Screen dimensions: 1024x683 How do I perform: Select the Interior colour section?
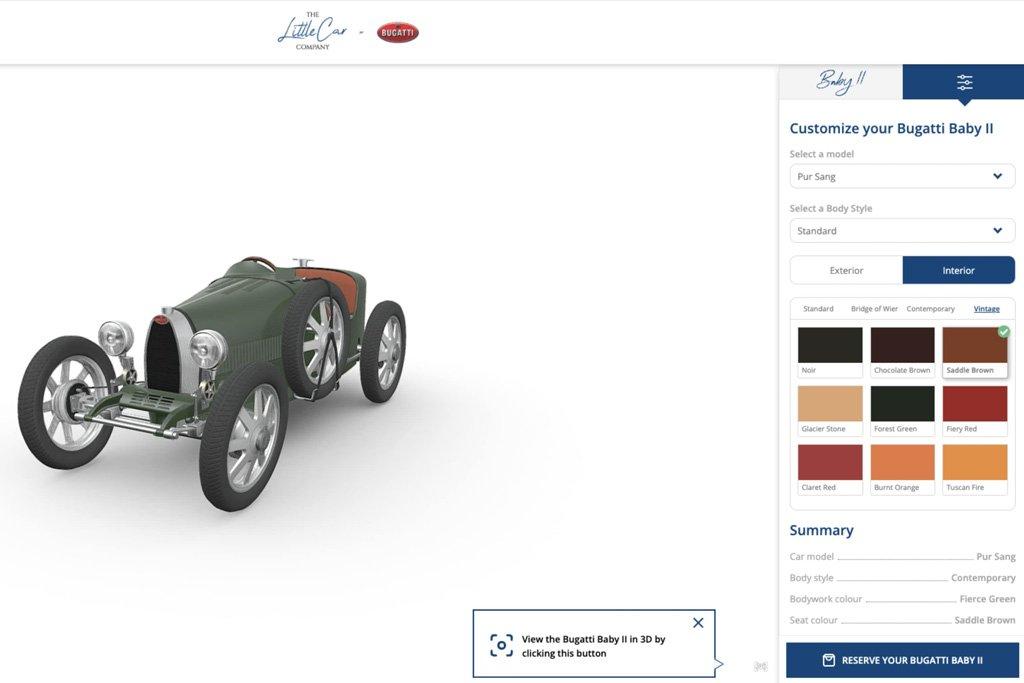click(959, 270)
